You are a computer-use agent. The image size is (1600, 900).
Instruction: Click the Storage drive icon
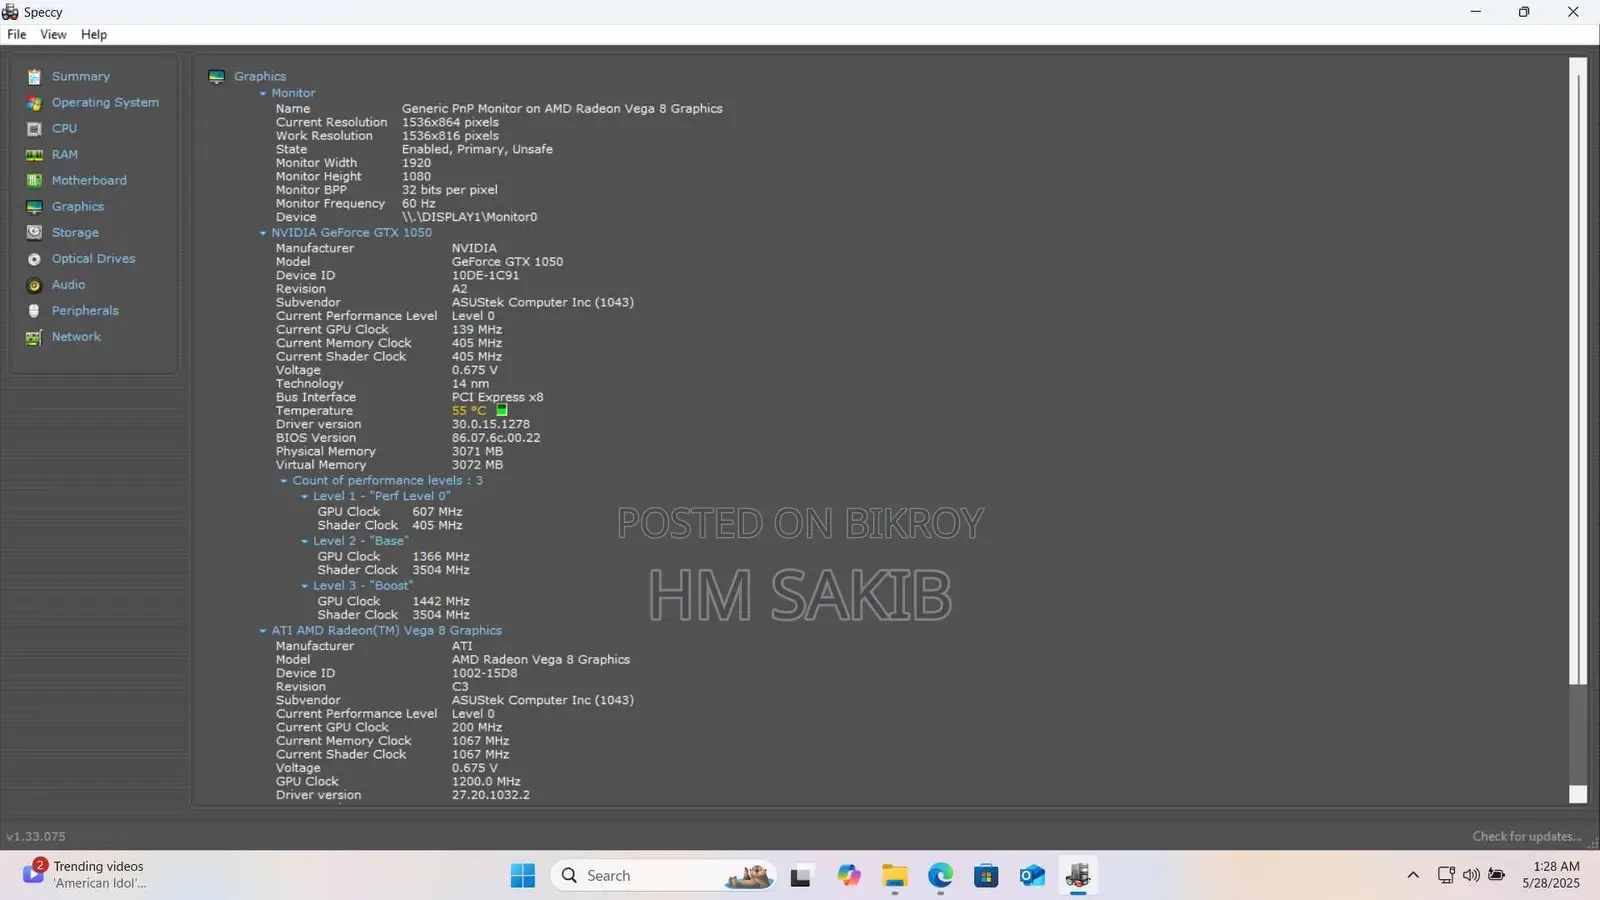pyautogui.click(x=34, y=233)
